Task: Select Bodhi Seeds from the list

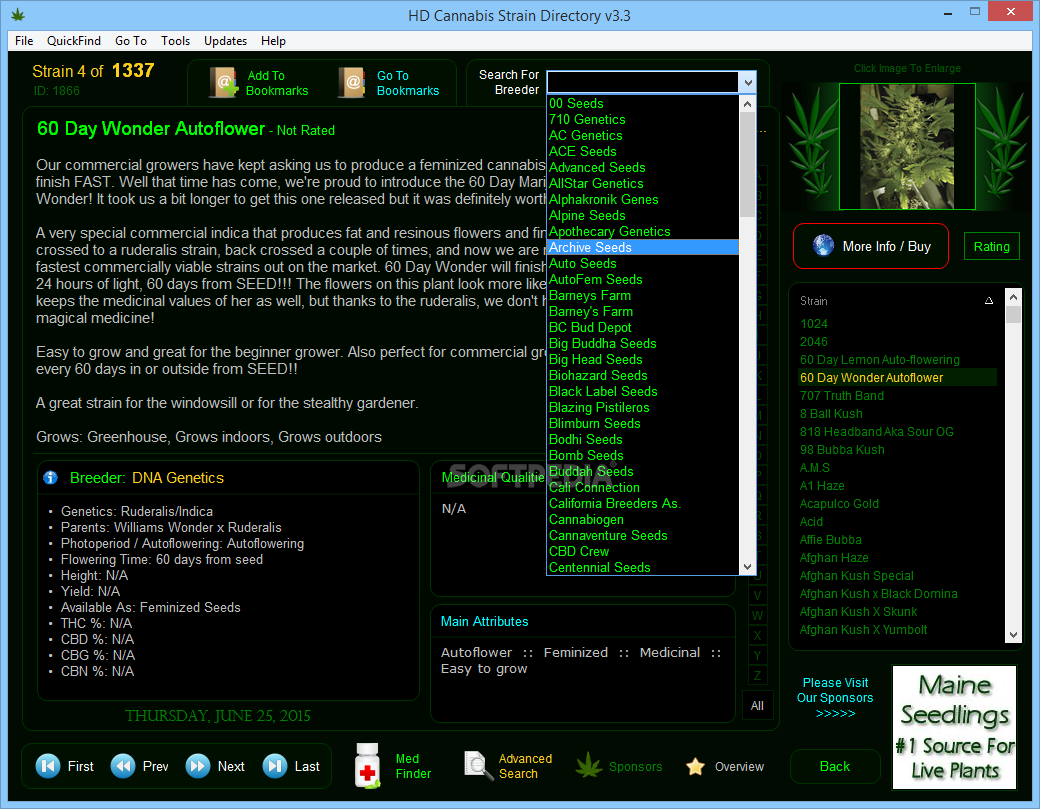Action: click(642, 439)
